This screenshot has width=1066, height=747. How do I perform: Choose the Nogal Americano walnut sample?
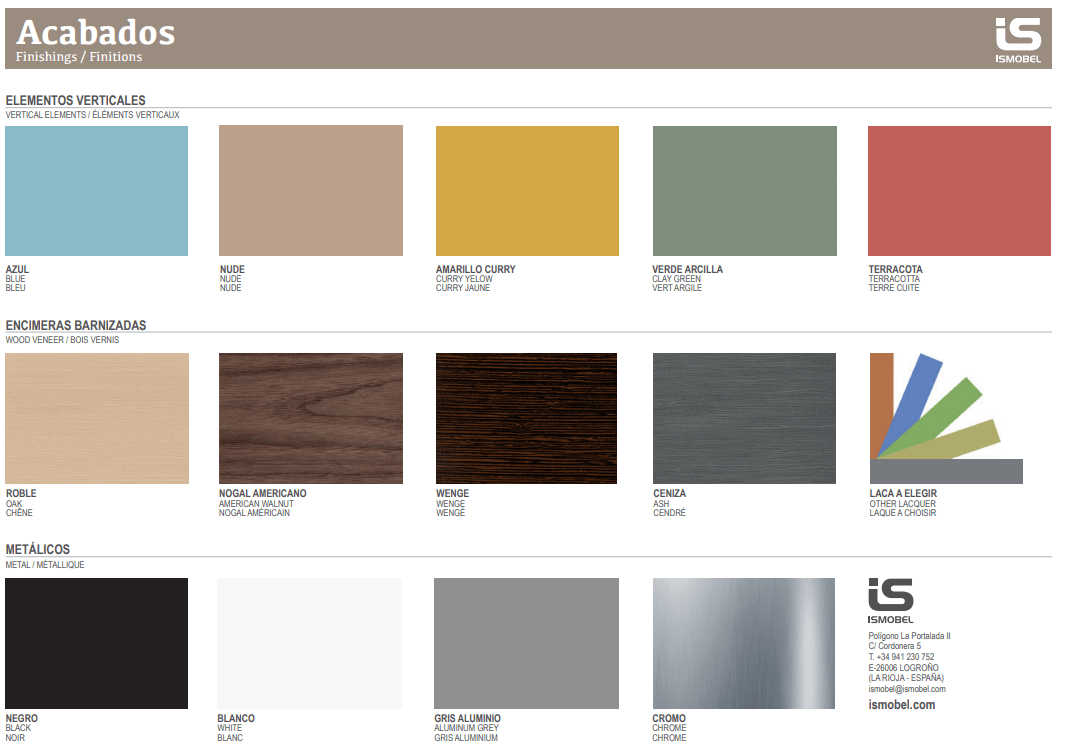coord(311,418)
